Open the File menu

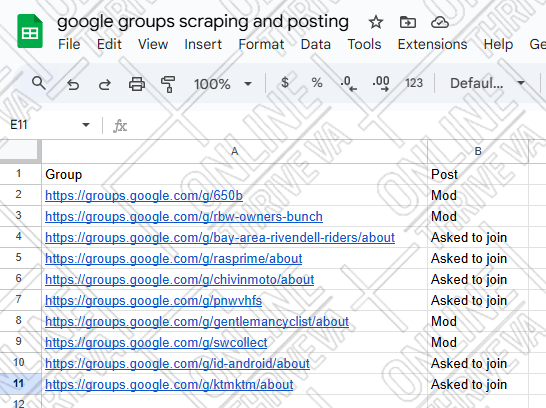click(x=69, y=44)
